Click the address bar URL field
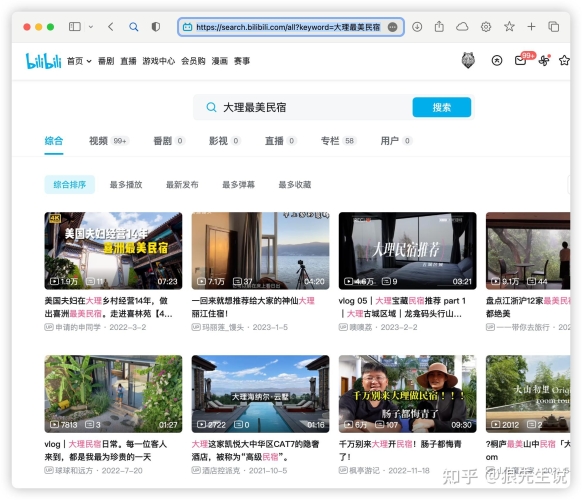 coord(291,27)
